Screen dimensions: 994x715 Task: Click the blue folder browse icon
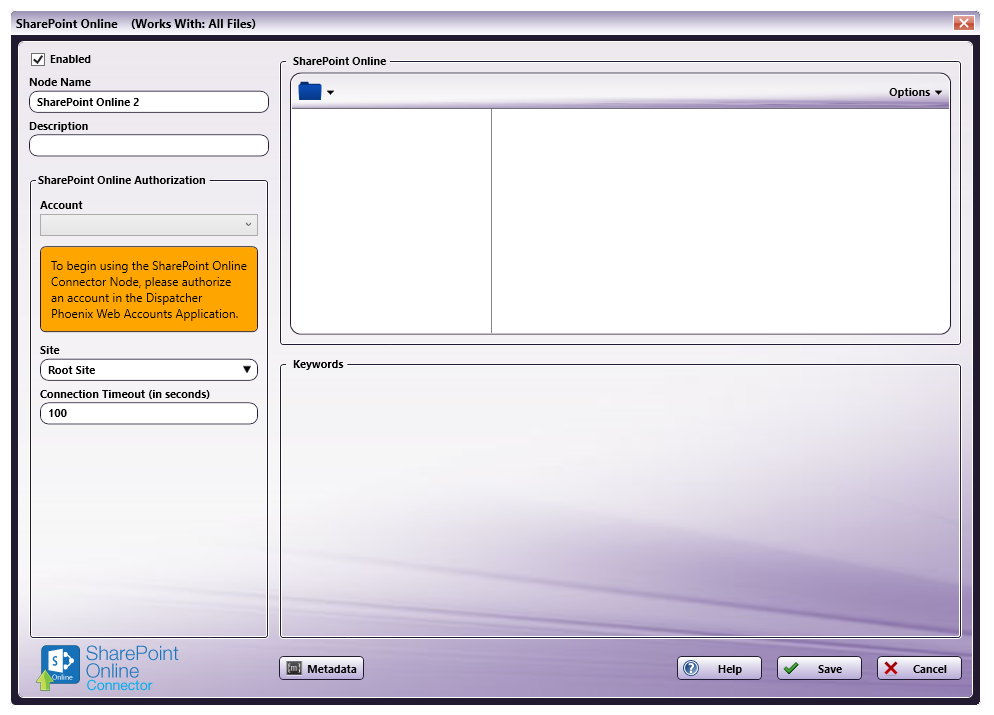point(310,91)
